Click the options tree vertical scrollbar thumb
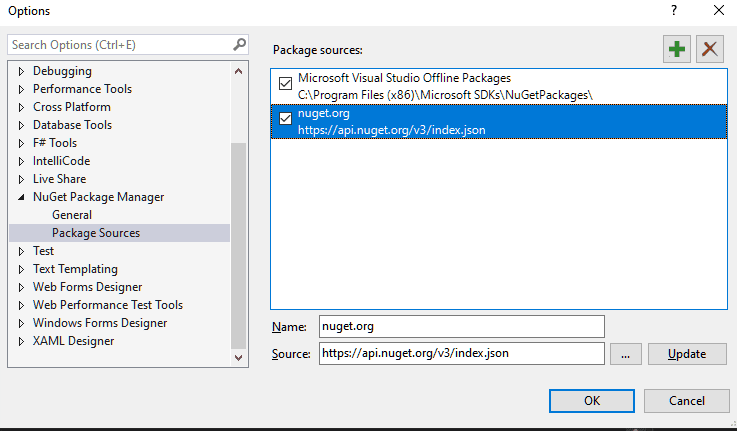 238,245
